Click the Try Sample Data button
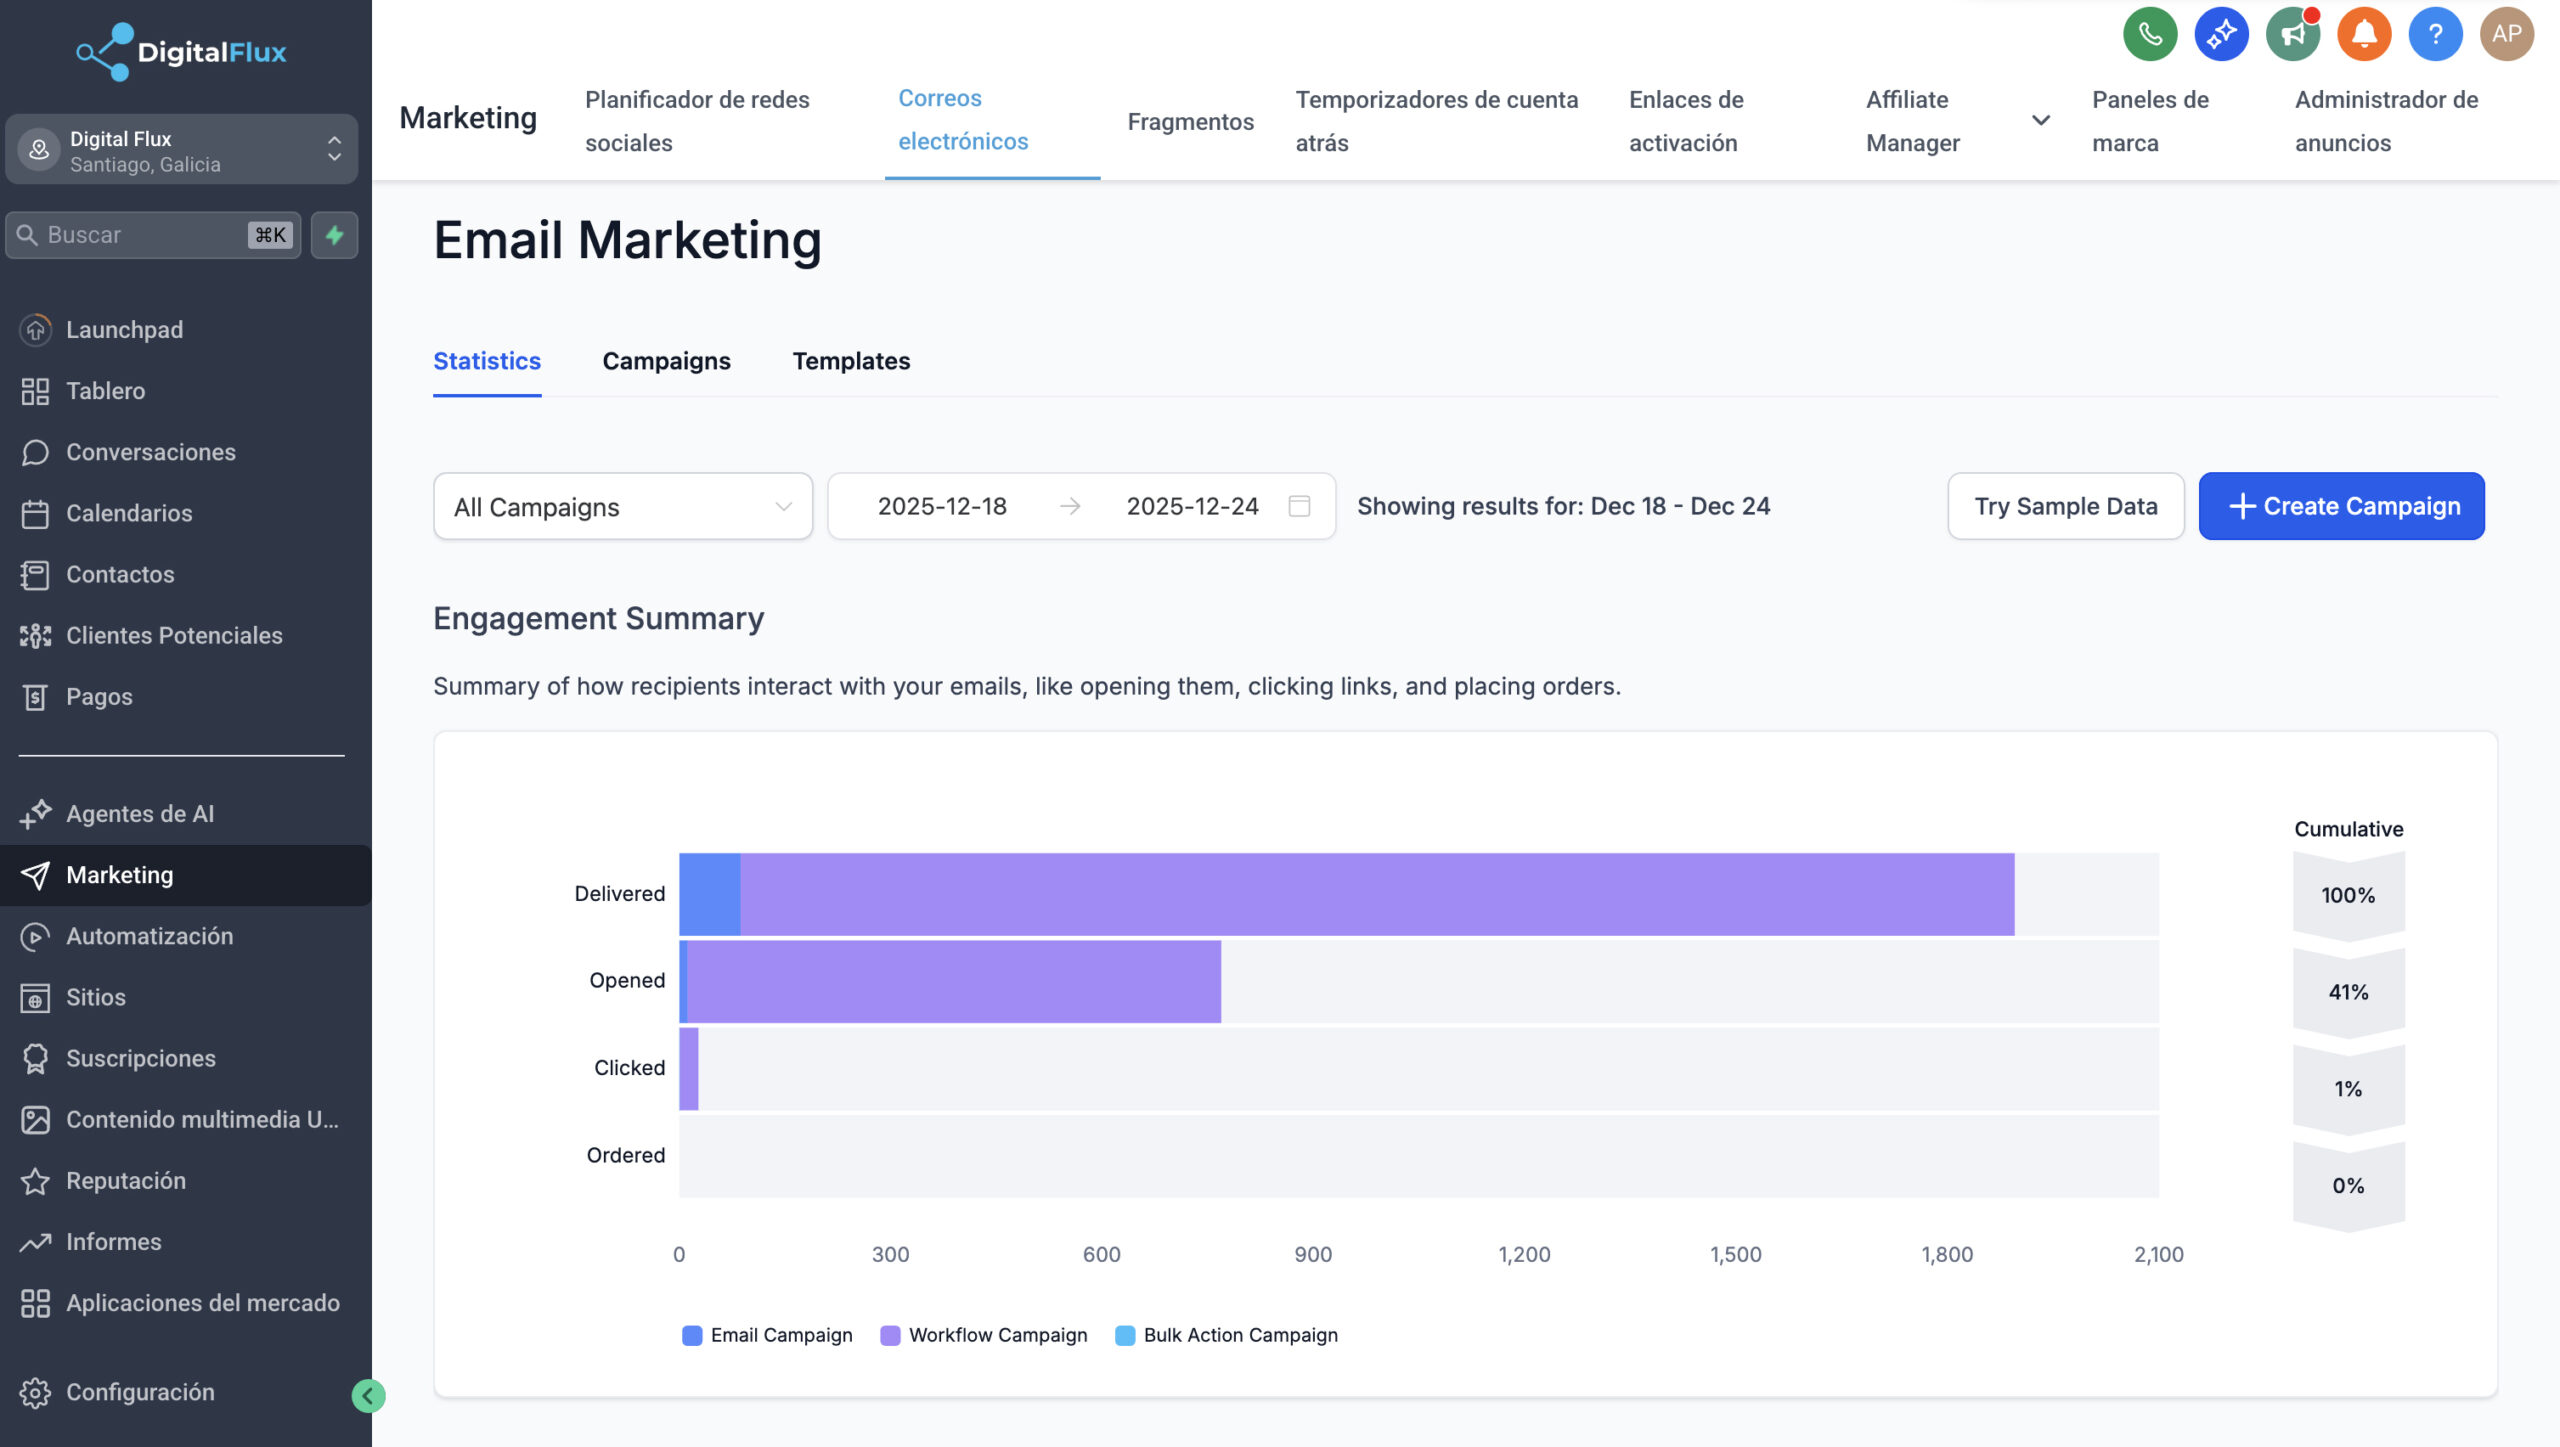Screen dimensions: 2560x1447 (2066, 506)
